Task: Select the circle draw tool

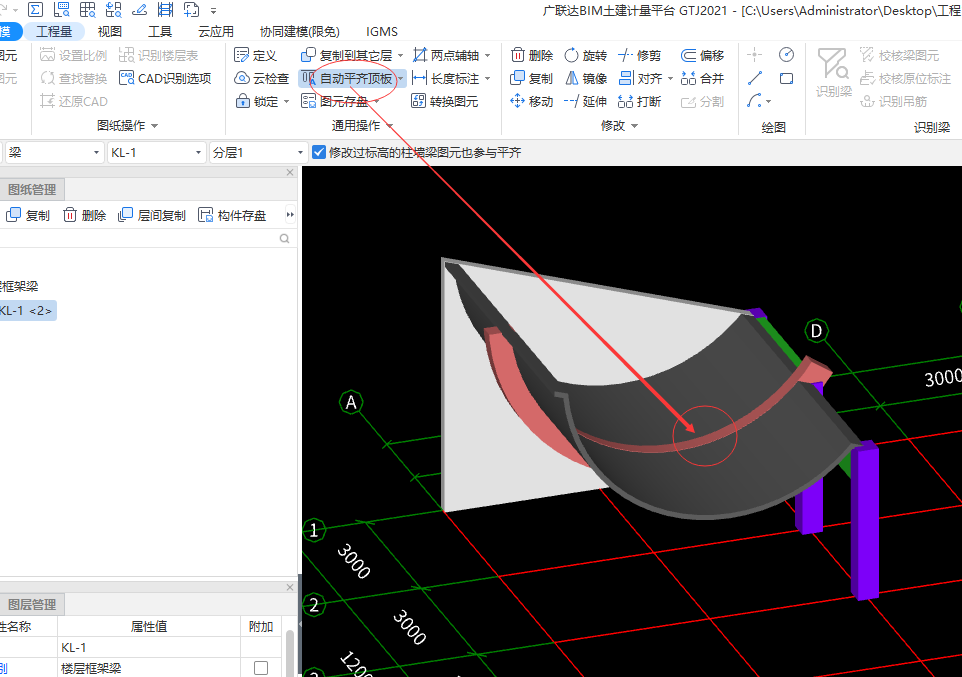Action: [x=787, y=55]
